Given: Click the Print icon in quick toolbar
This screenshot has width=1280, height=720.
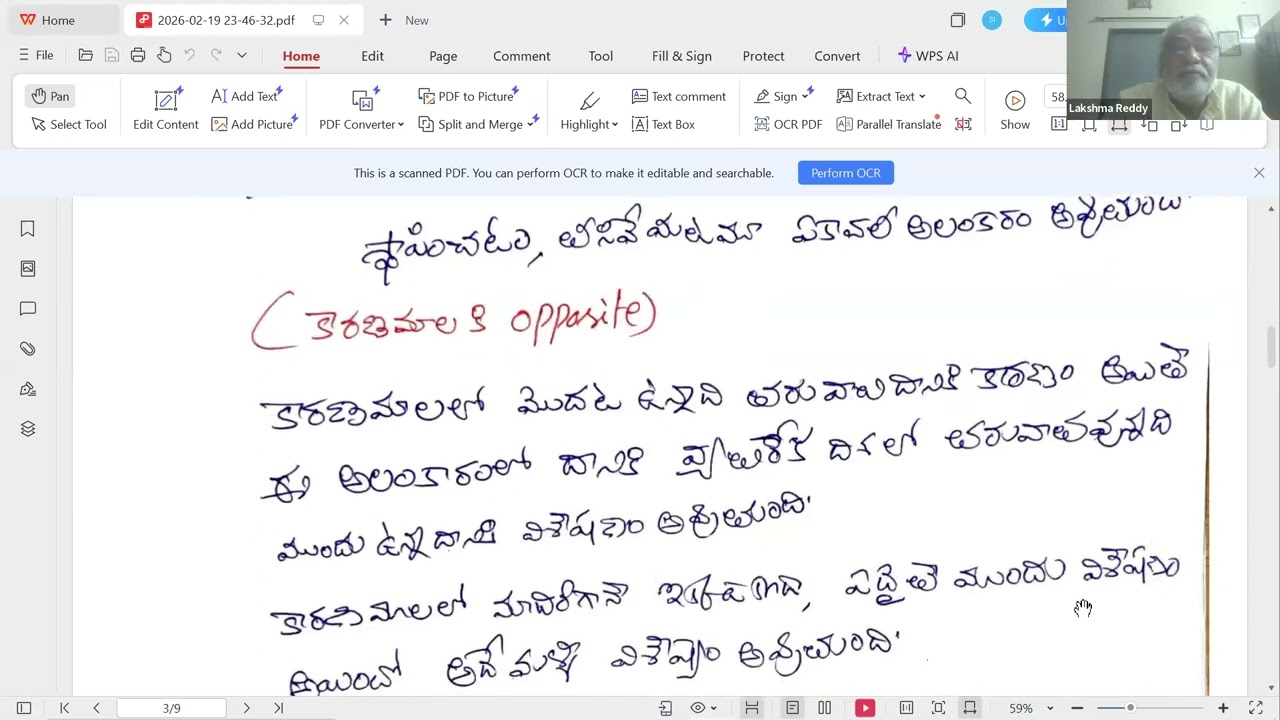Looking at the screenshot, I should 138,55.
